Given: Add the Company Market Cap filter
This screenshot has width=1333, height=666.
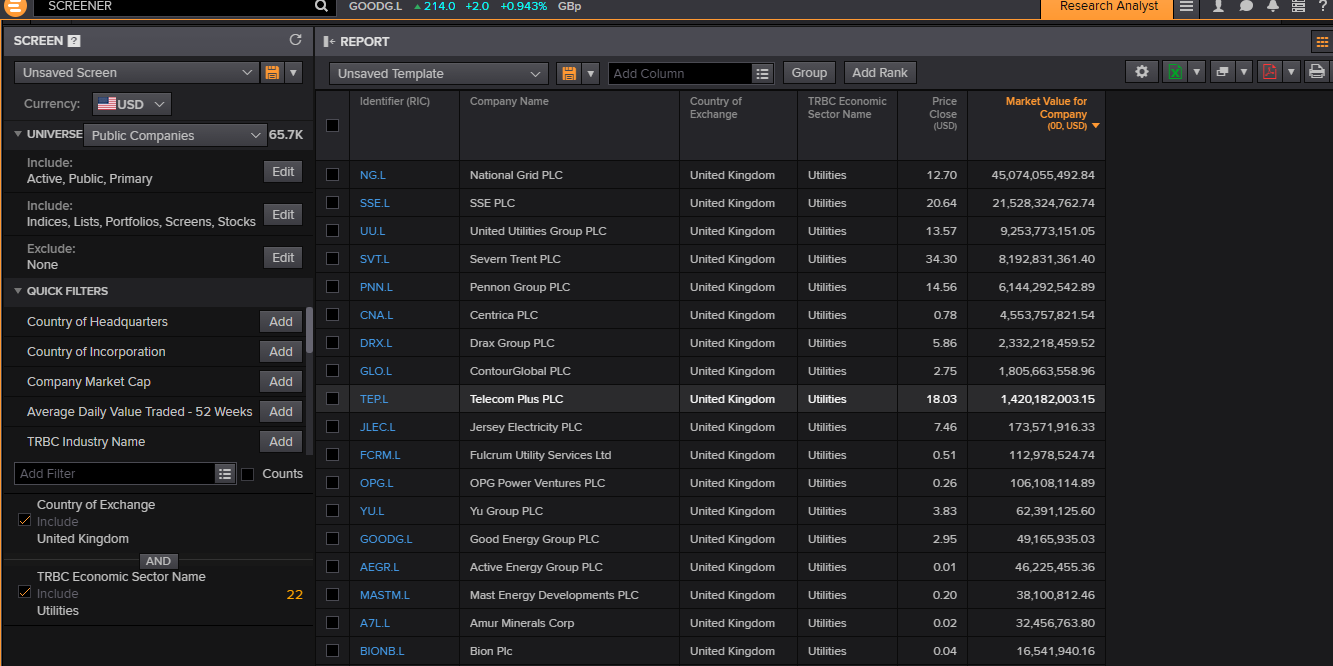Looking at the screenshot, I should coord(281,382).
